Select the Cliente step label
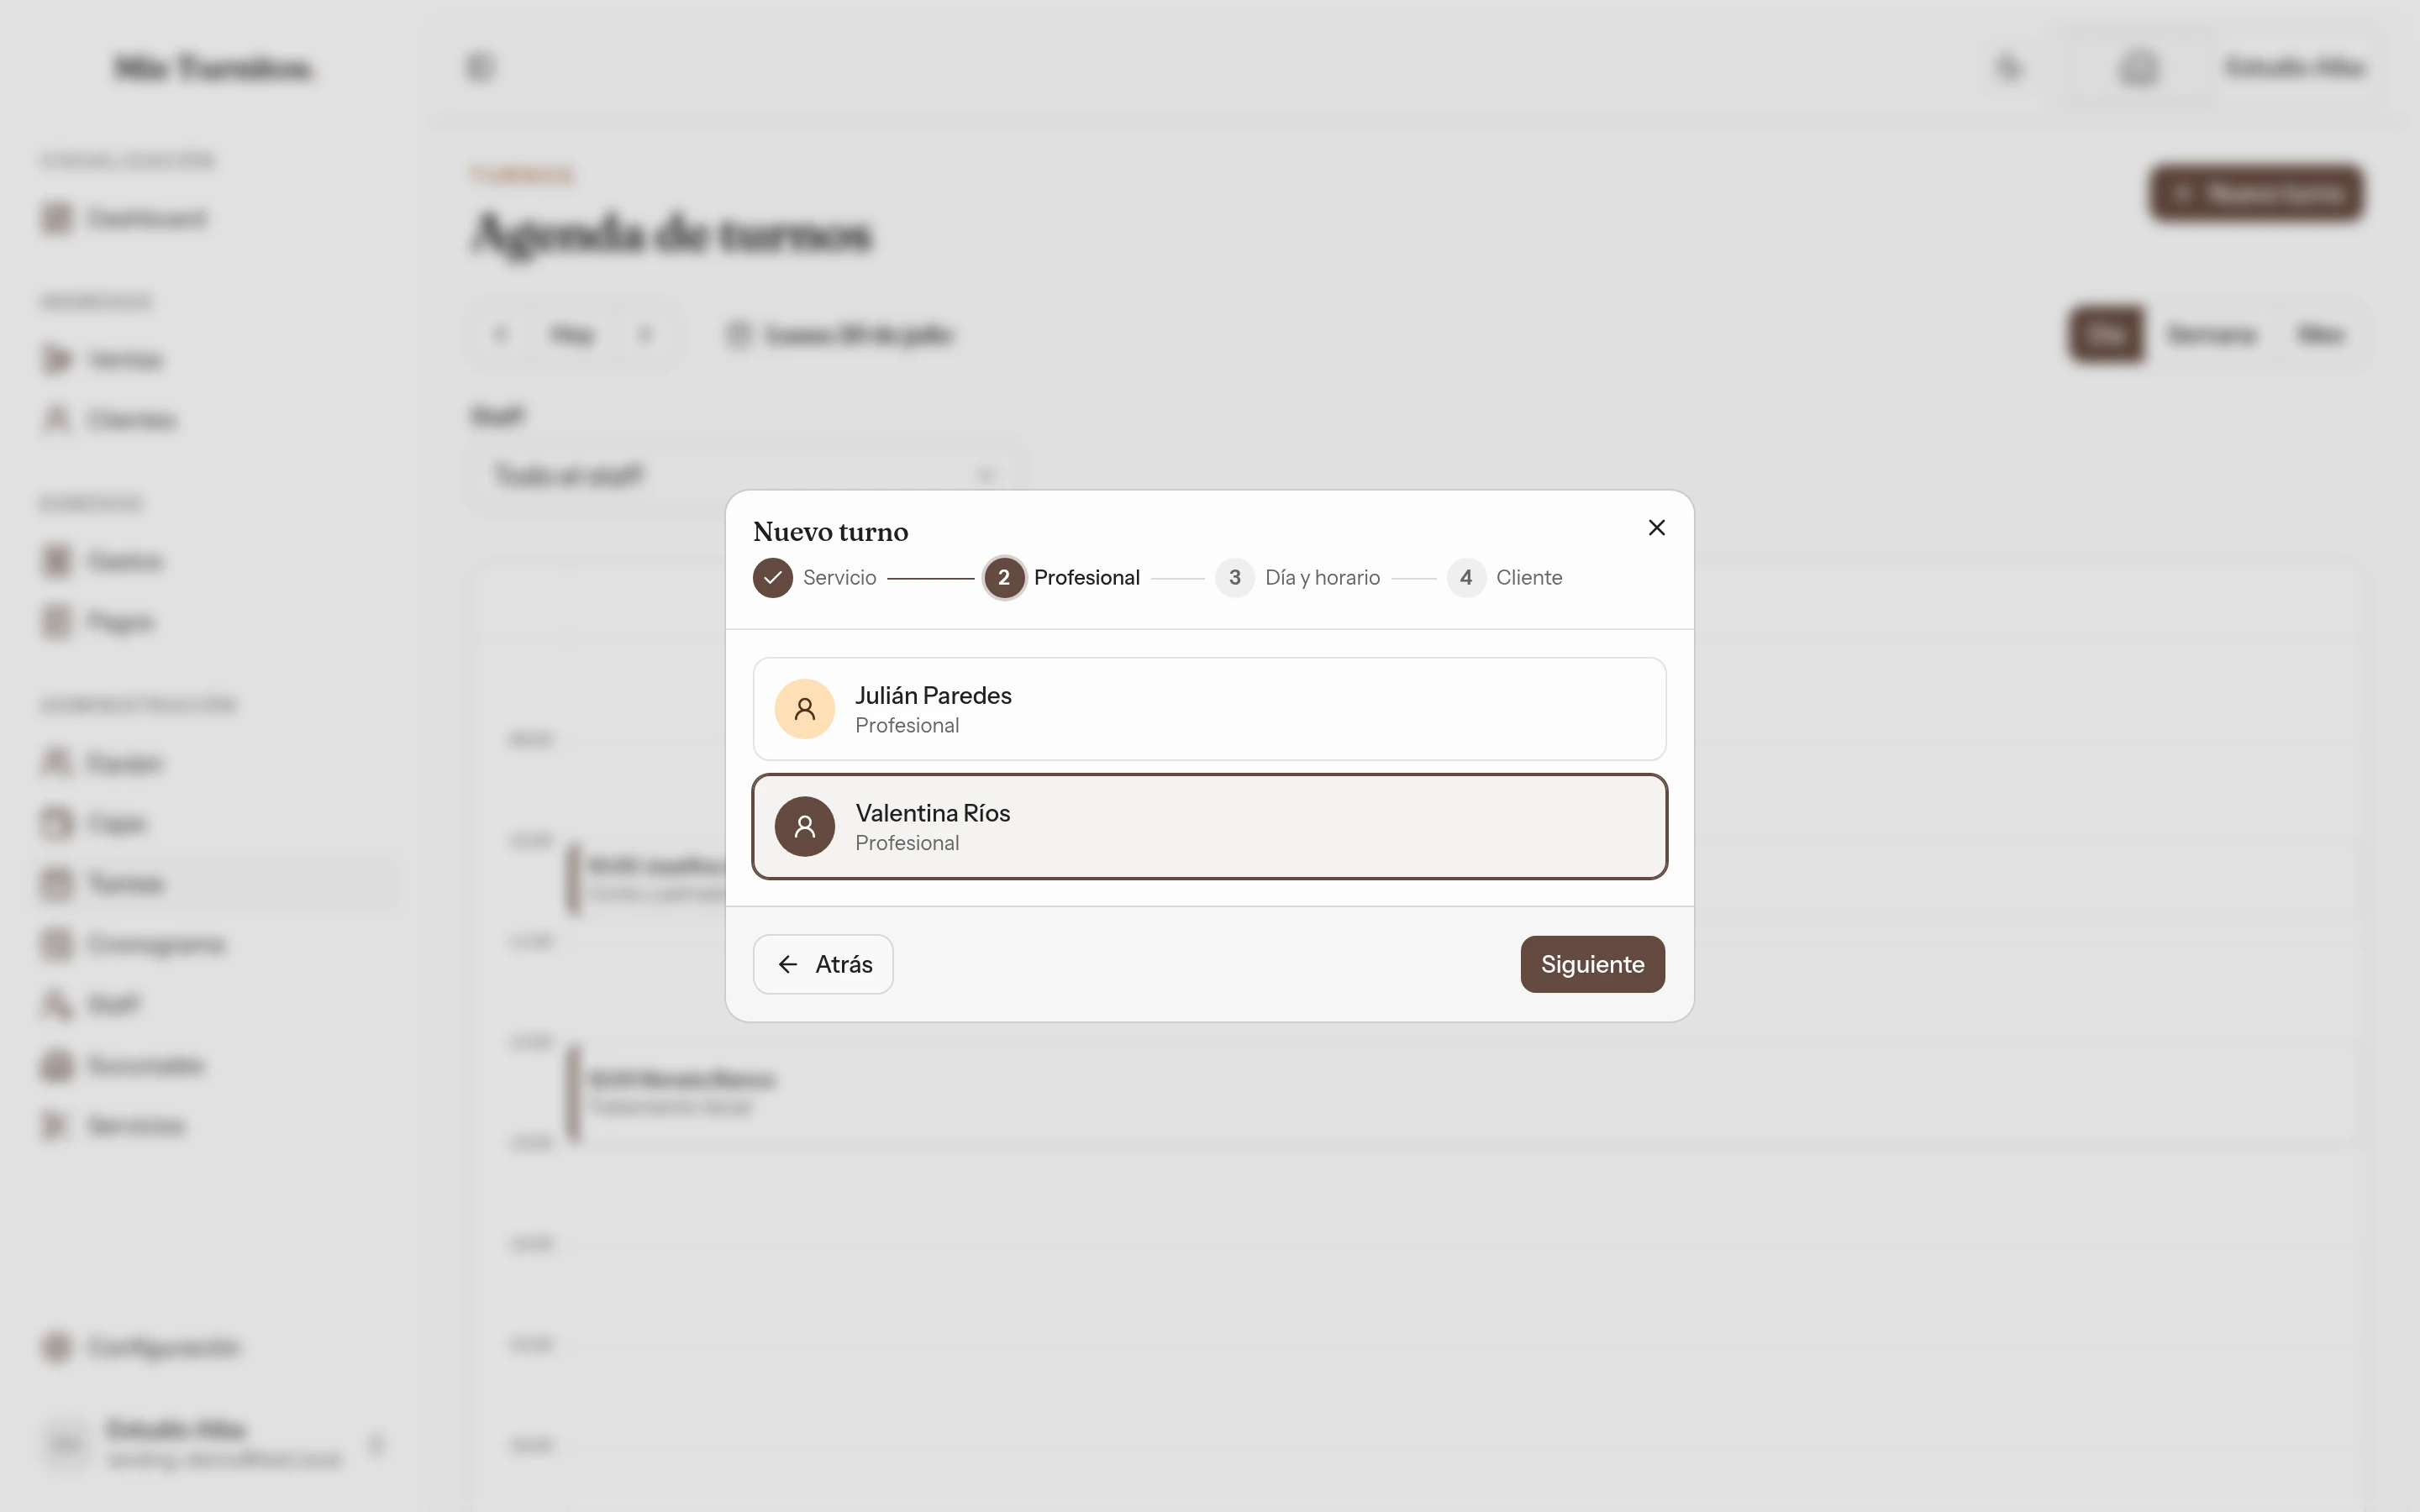Screen dimensions: 2420x1512 tap(1529, 578)
